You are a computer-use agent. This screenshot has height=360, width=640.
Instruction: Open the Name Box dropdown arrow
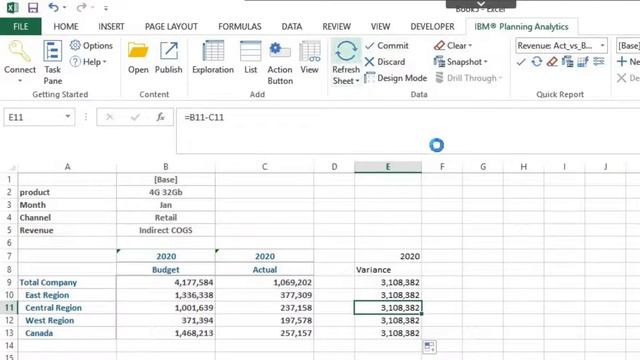click(68, 117)
